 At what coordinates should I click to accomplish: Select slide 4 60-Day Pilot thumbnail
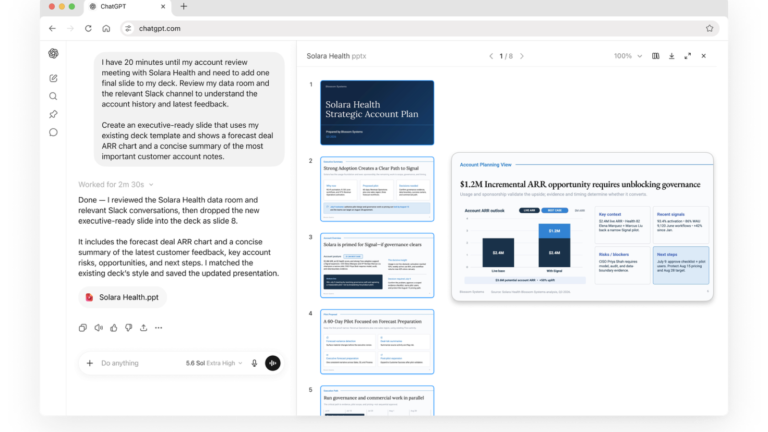pyautogui.click(x=377, y=342)
